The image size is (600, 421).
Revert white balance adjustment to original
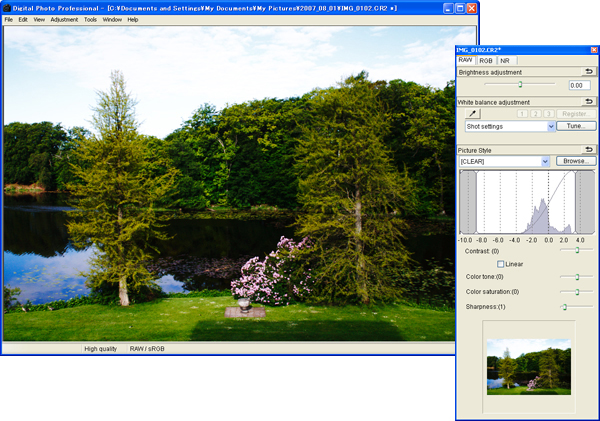tap(589, 102)
